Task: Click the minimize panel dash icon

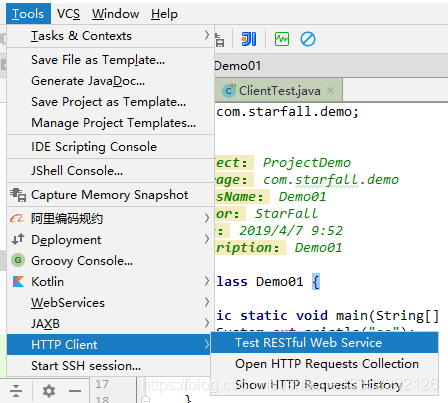Action: pyautogui.click(x=75, y=391)
